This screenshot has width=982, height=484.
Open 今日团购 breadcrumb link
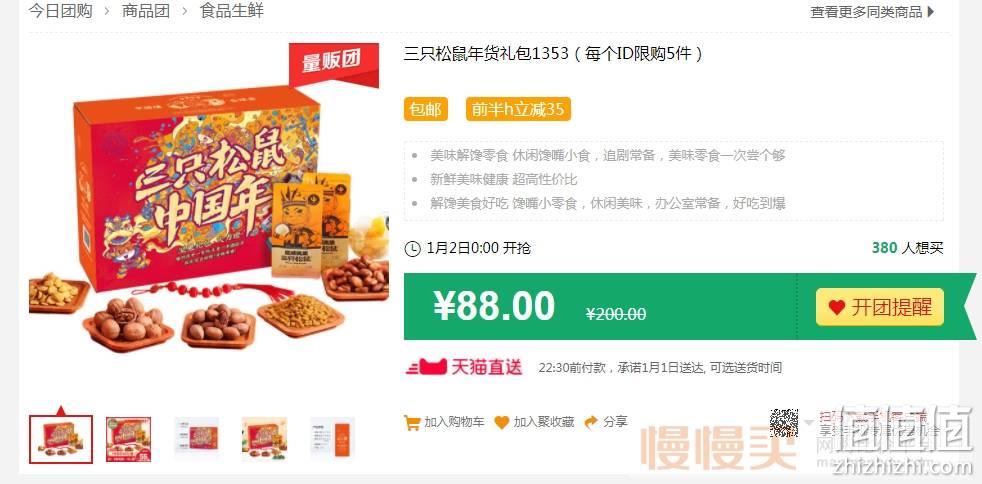click(x=60, y=11)
